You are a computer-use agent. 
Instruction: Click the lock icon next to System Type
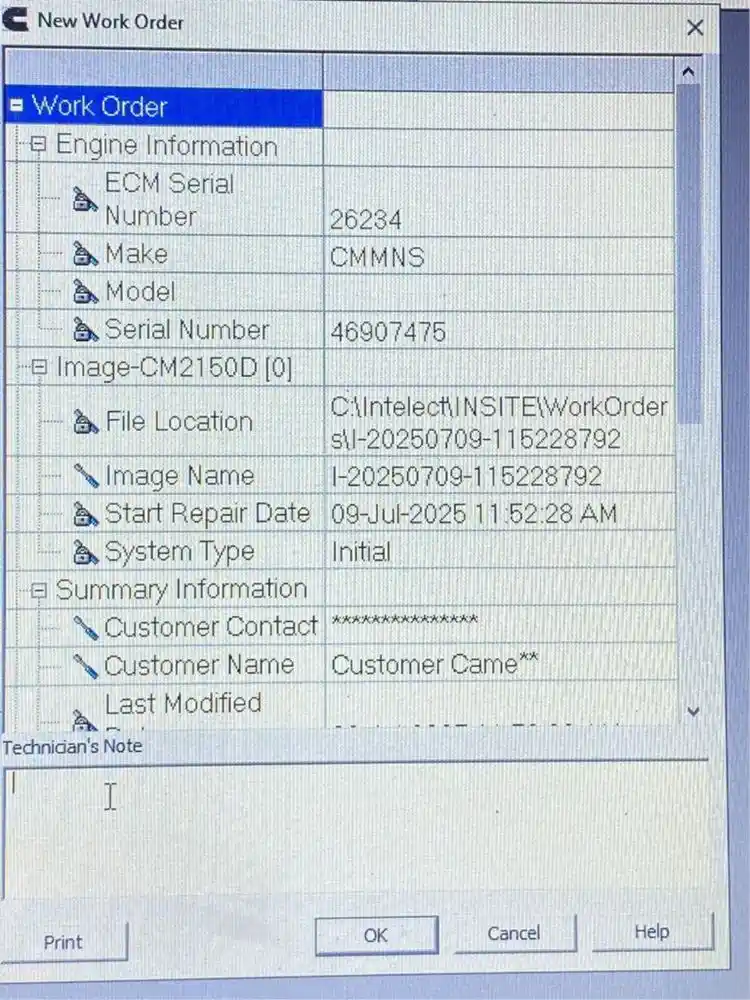(x=85, y=552)
